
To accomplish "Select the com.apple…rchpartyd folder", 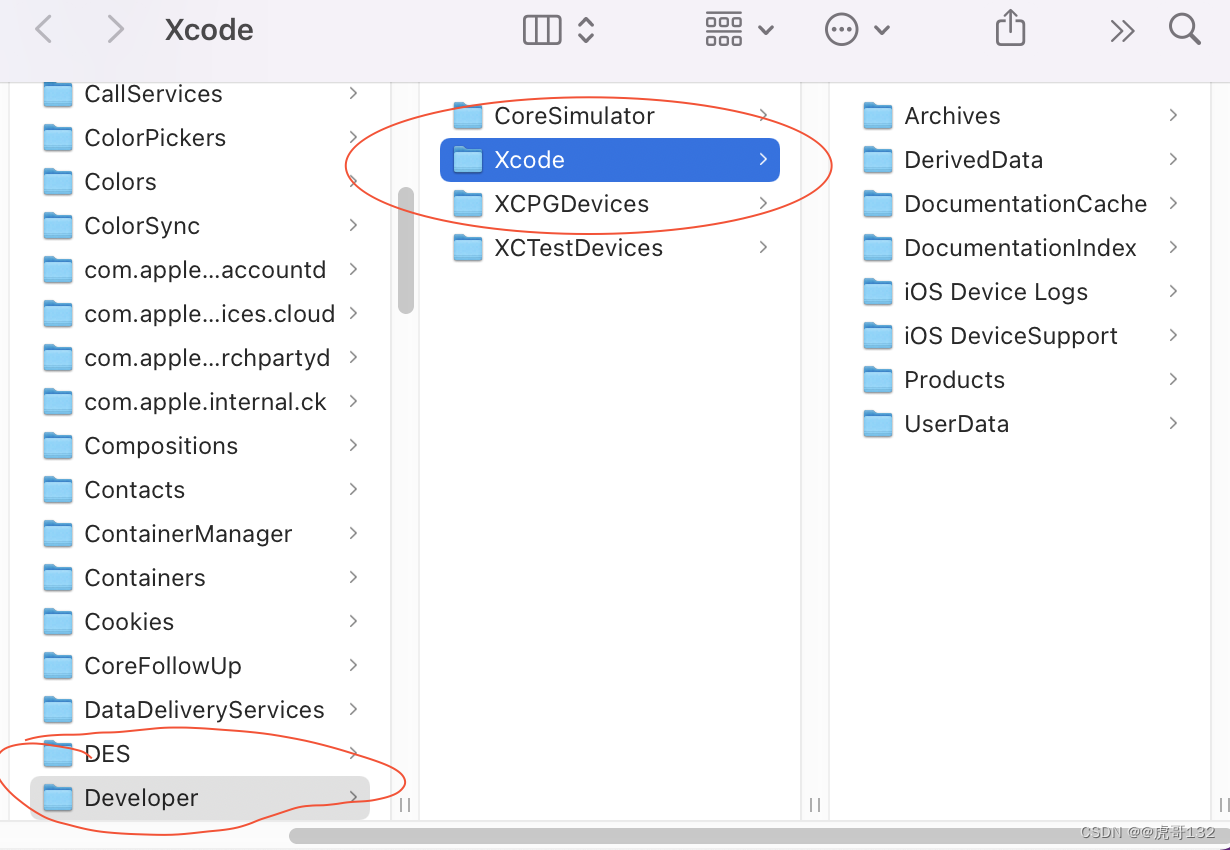I will (200, 358).
